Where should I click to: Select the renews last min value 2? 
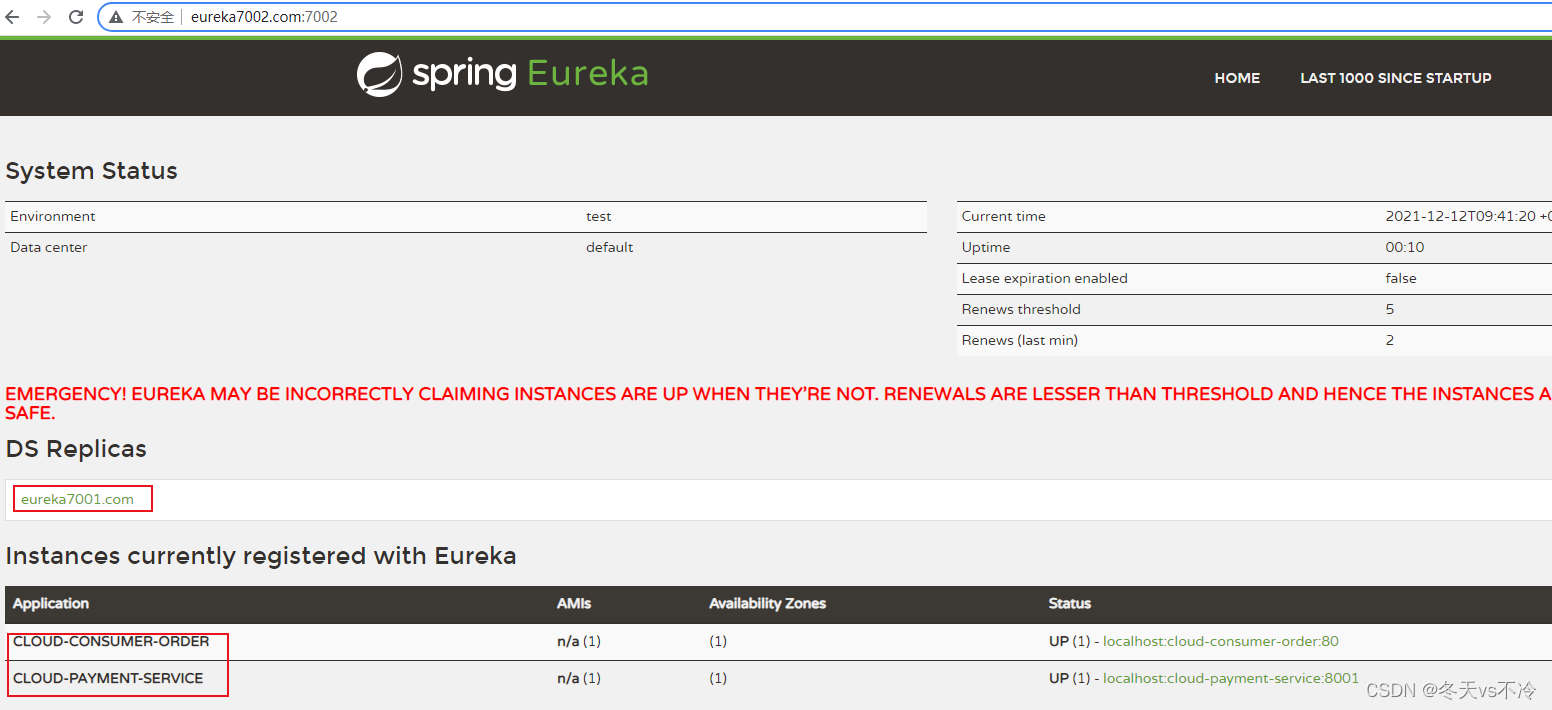tap(1390, 340)
